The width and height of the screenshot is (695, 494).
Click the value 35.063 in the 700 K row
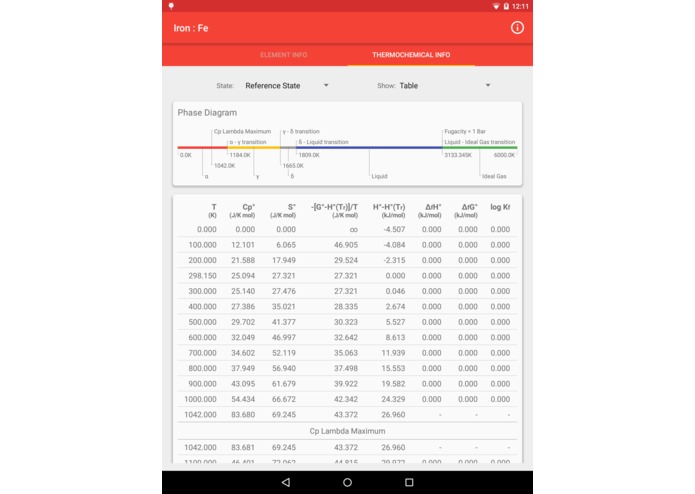(x=346, y=353)
